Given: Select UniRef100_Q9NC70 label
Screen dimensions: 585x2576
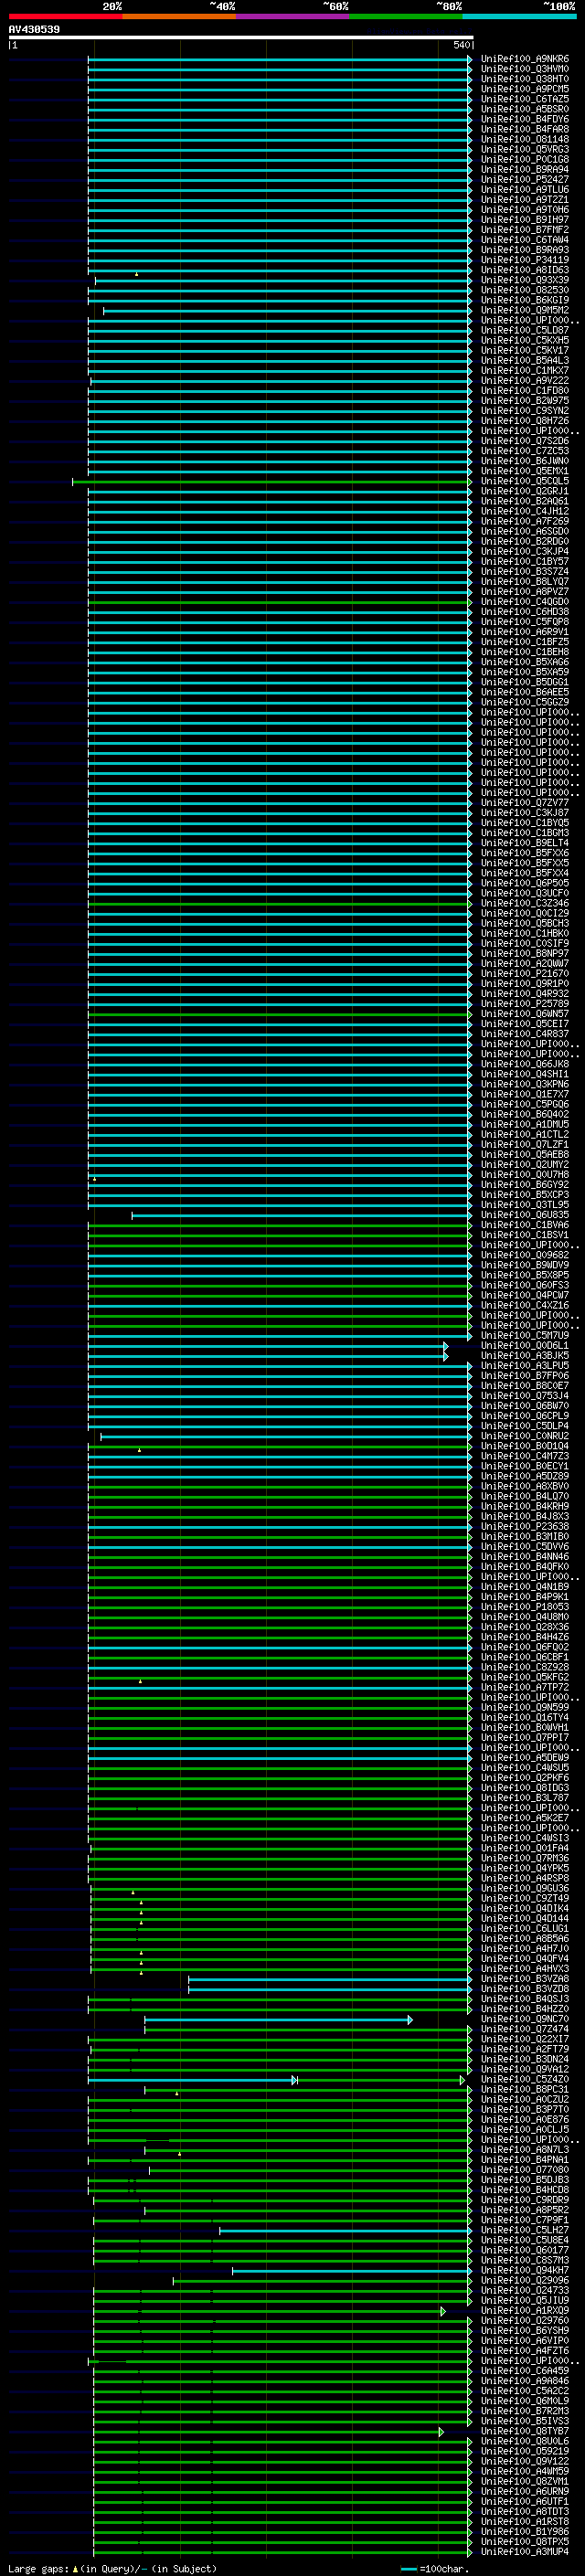Looking at the screenshot, I should 525,2019.
